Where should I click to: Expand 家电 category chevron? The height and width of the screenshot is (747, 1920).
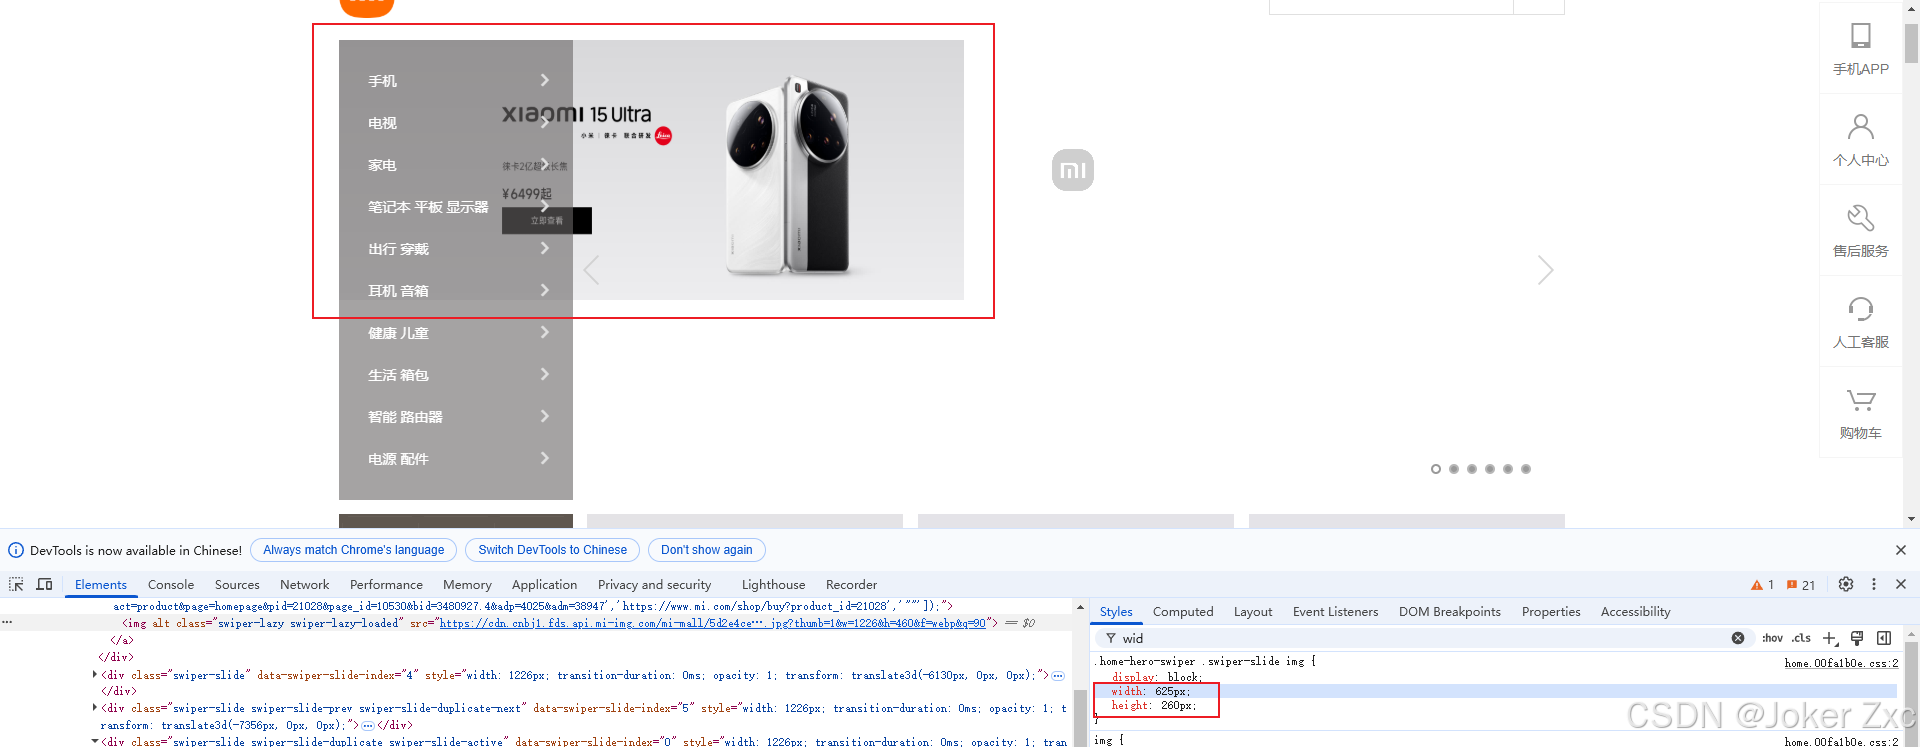point(545,164)
